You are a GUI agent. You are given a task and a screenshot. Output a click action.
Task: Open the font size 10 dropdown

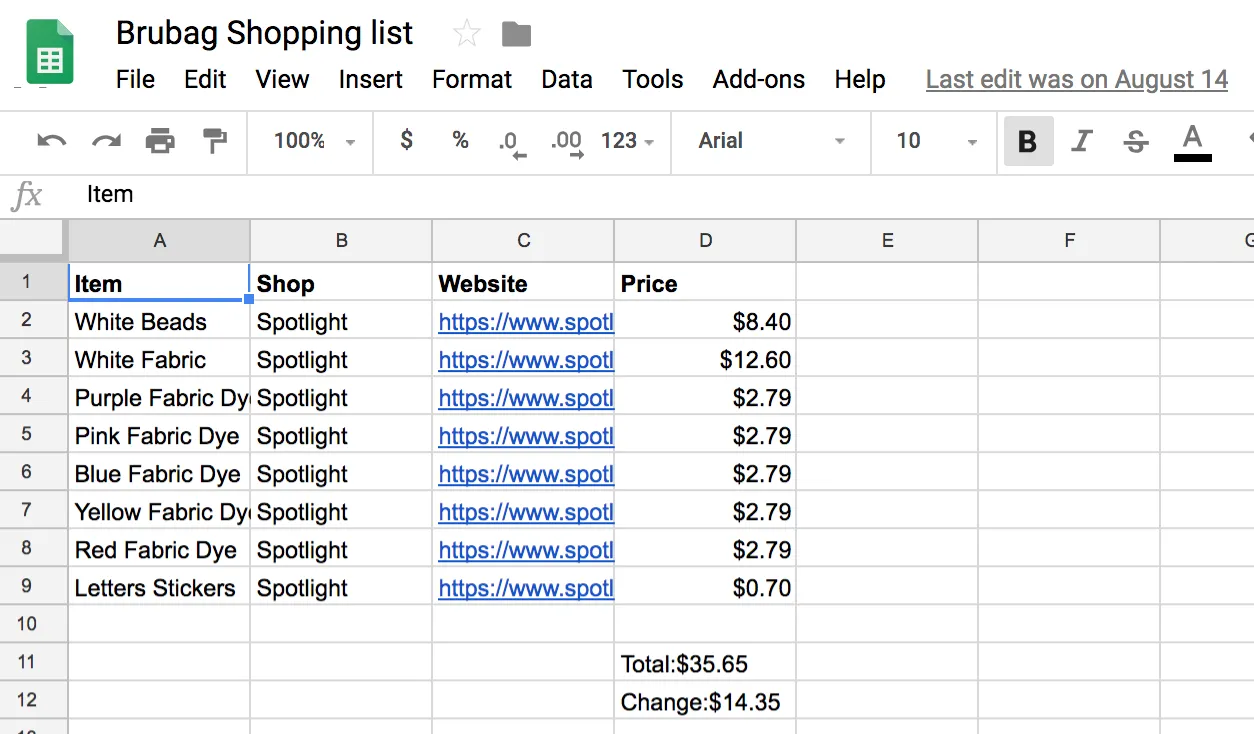coord(936,141)
